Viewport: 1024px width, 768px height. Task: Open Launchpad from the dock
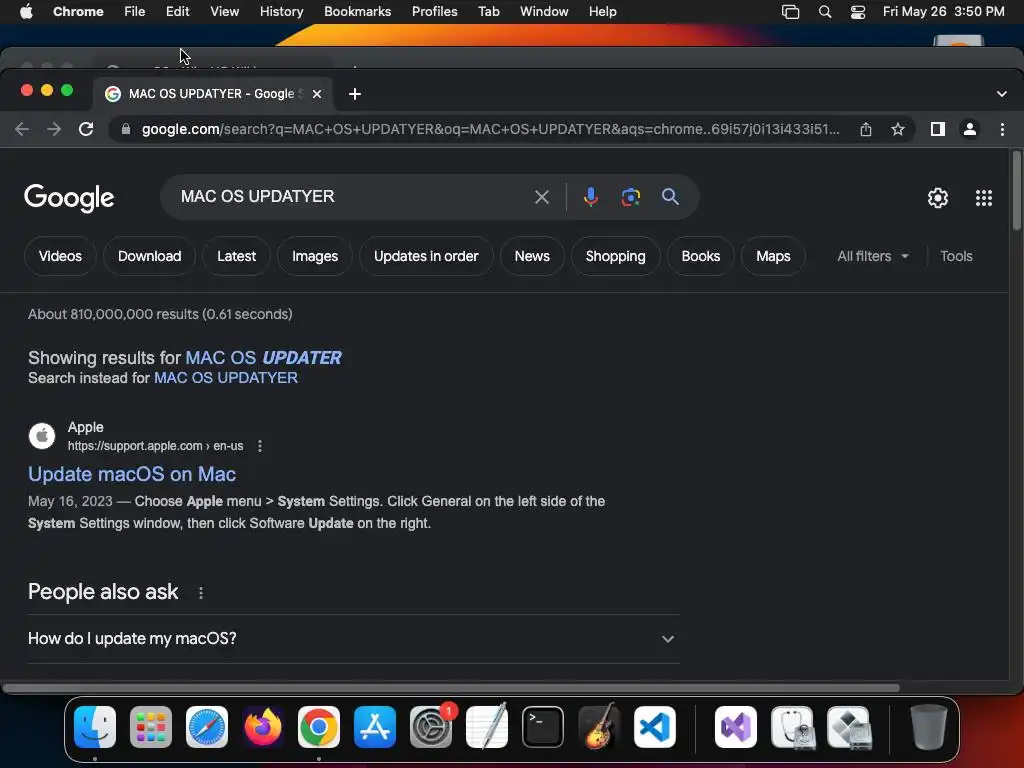(x=151, y=727)
